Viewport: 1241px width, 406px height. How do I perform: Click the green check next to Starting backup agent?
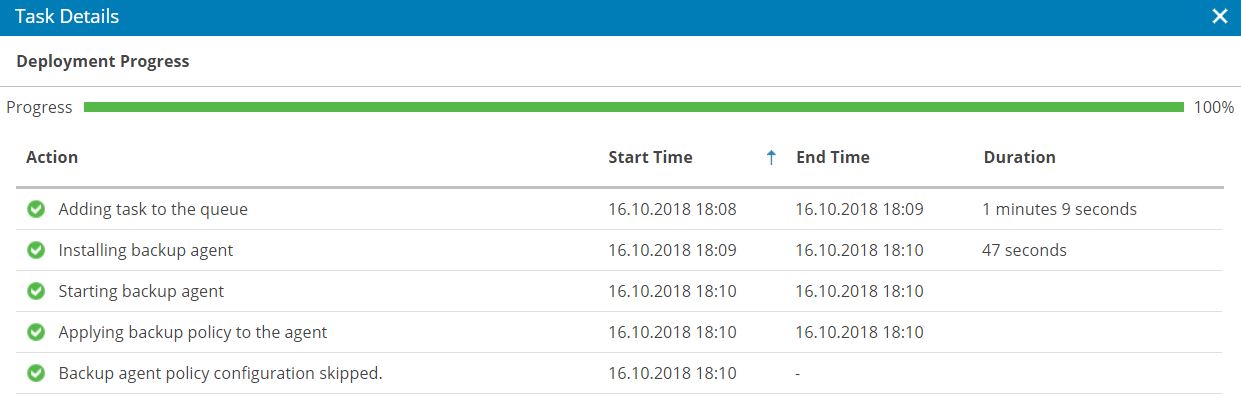click(36, 291)
